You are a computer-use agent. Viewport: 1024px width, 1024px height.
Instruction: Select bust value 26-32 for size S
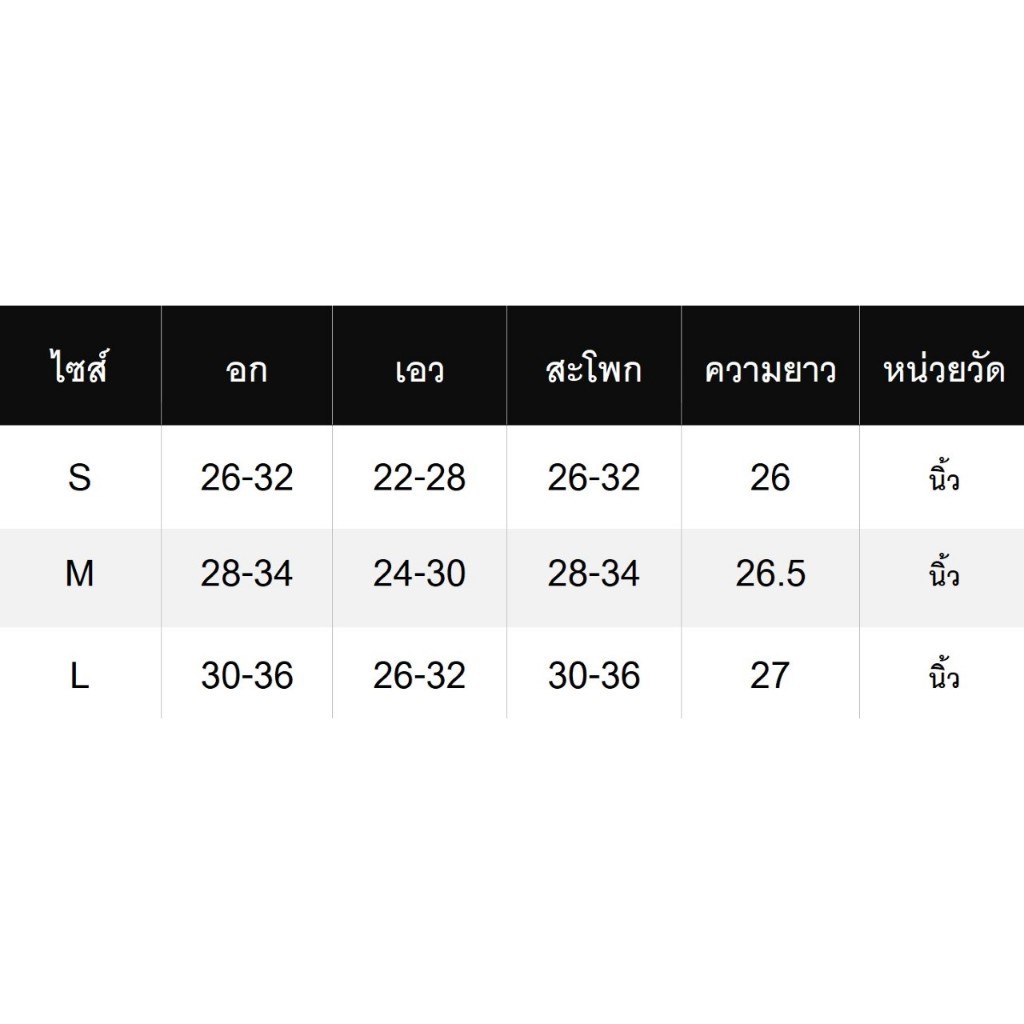click(x=247, y=477)
